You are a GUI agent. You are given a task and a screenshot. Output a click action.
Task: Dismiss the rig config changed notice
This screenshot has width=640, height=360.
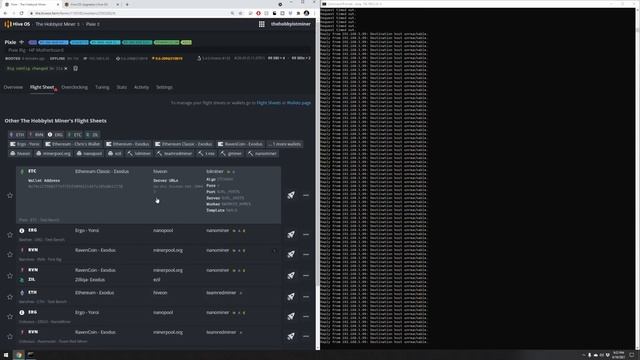pyautogui.click(x=66, y=69)
